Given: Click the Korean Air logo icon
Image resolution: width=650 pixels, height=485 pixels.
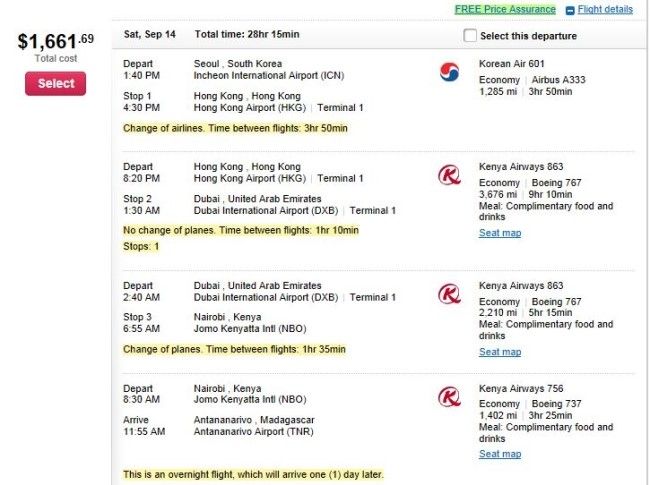Looking at the screenshot, I should tap(449, 70).
